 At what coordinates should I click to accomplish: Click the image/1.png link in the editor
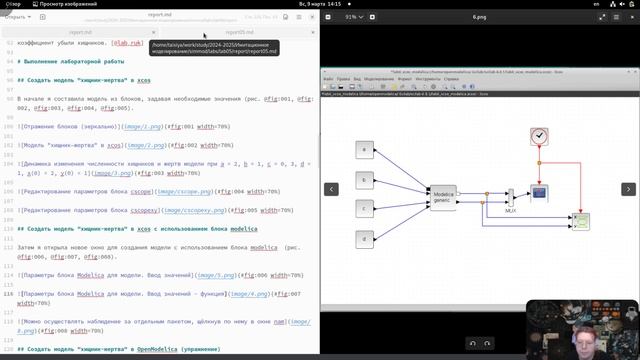pyautogui.click(x=142, y=127)
